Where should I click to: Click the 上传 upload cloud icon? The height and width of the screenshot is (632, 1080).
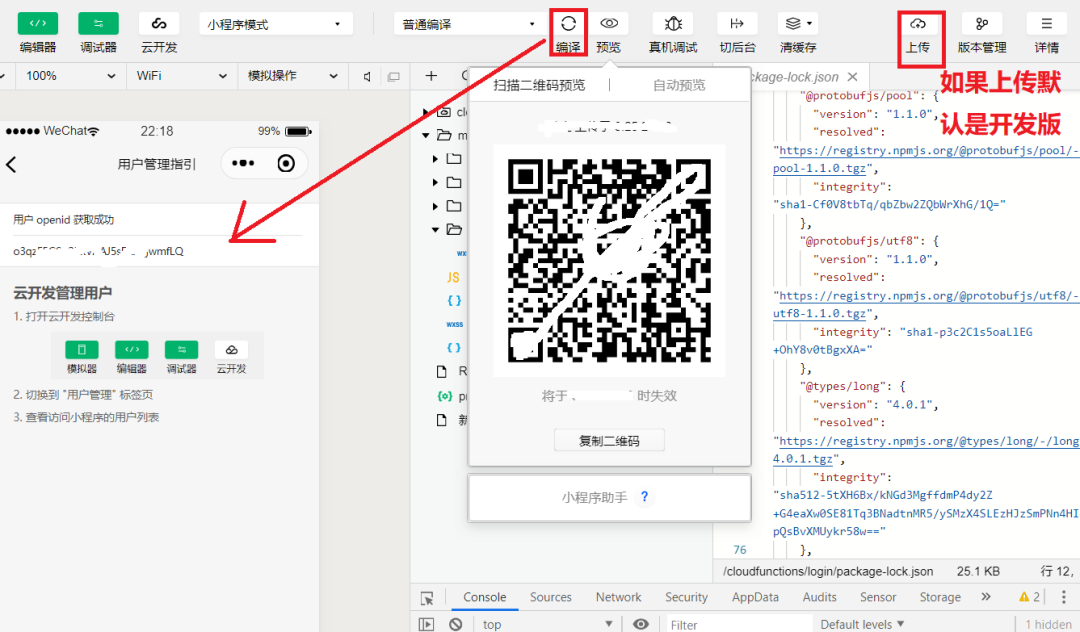[x=918, y=23]
